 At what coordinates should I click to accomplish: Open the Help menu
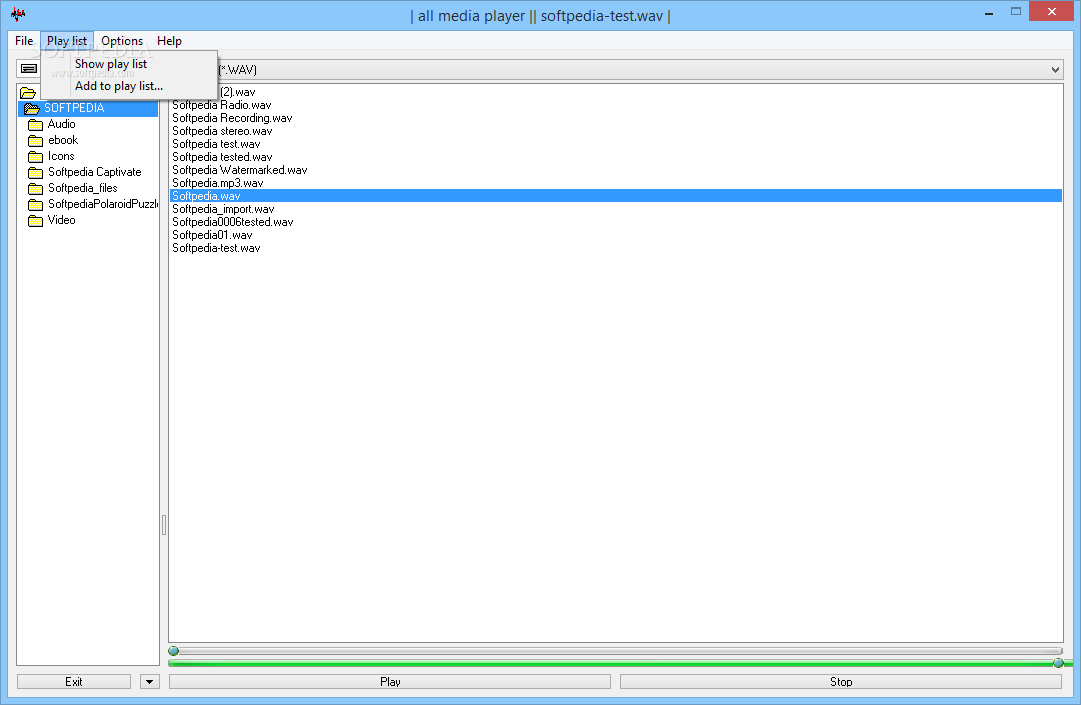169,41
